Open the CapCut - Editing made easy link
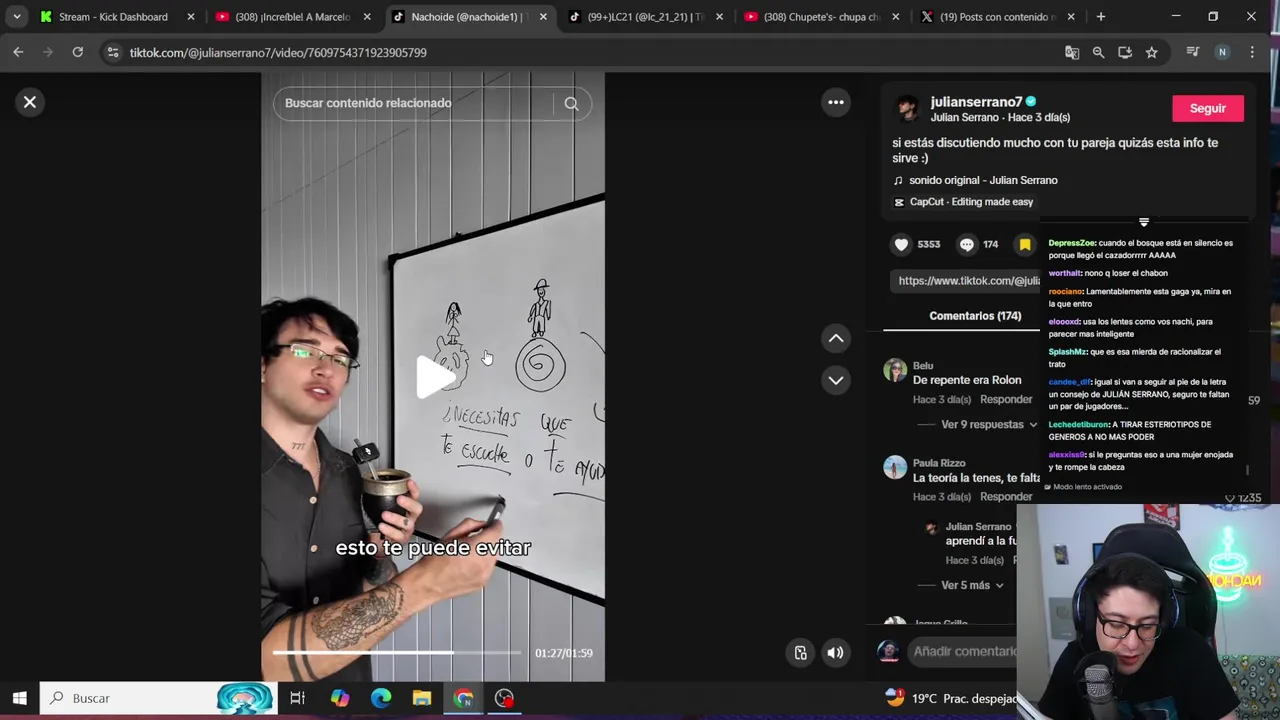The height and width of the screenshot is (720, 1280). [971, 202]
